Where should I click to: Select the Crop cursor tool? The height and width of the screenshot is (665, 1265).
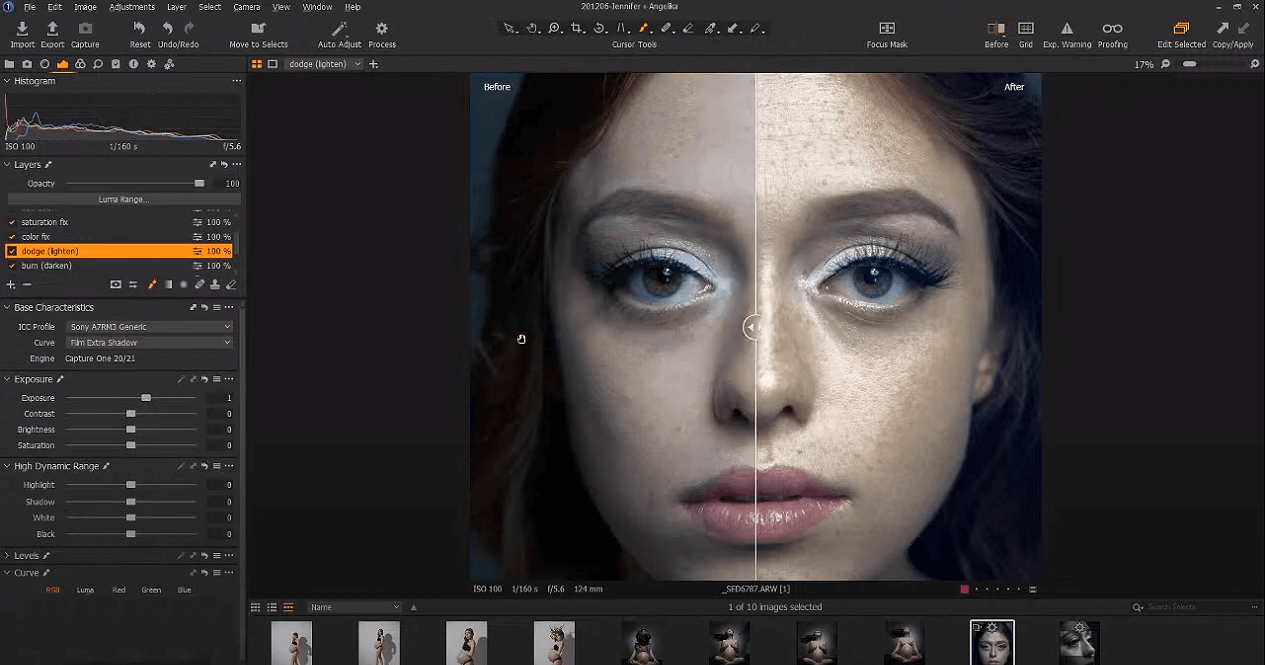[577, 29]
